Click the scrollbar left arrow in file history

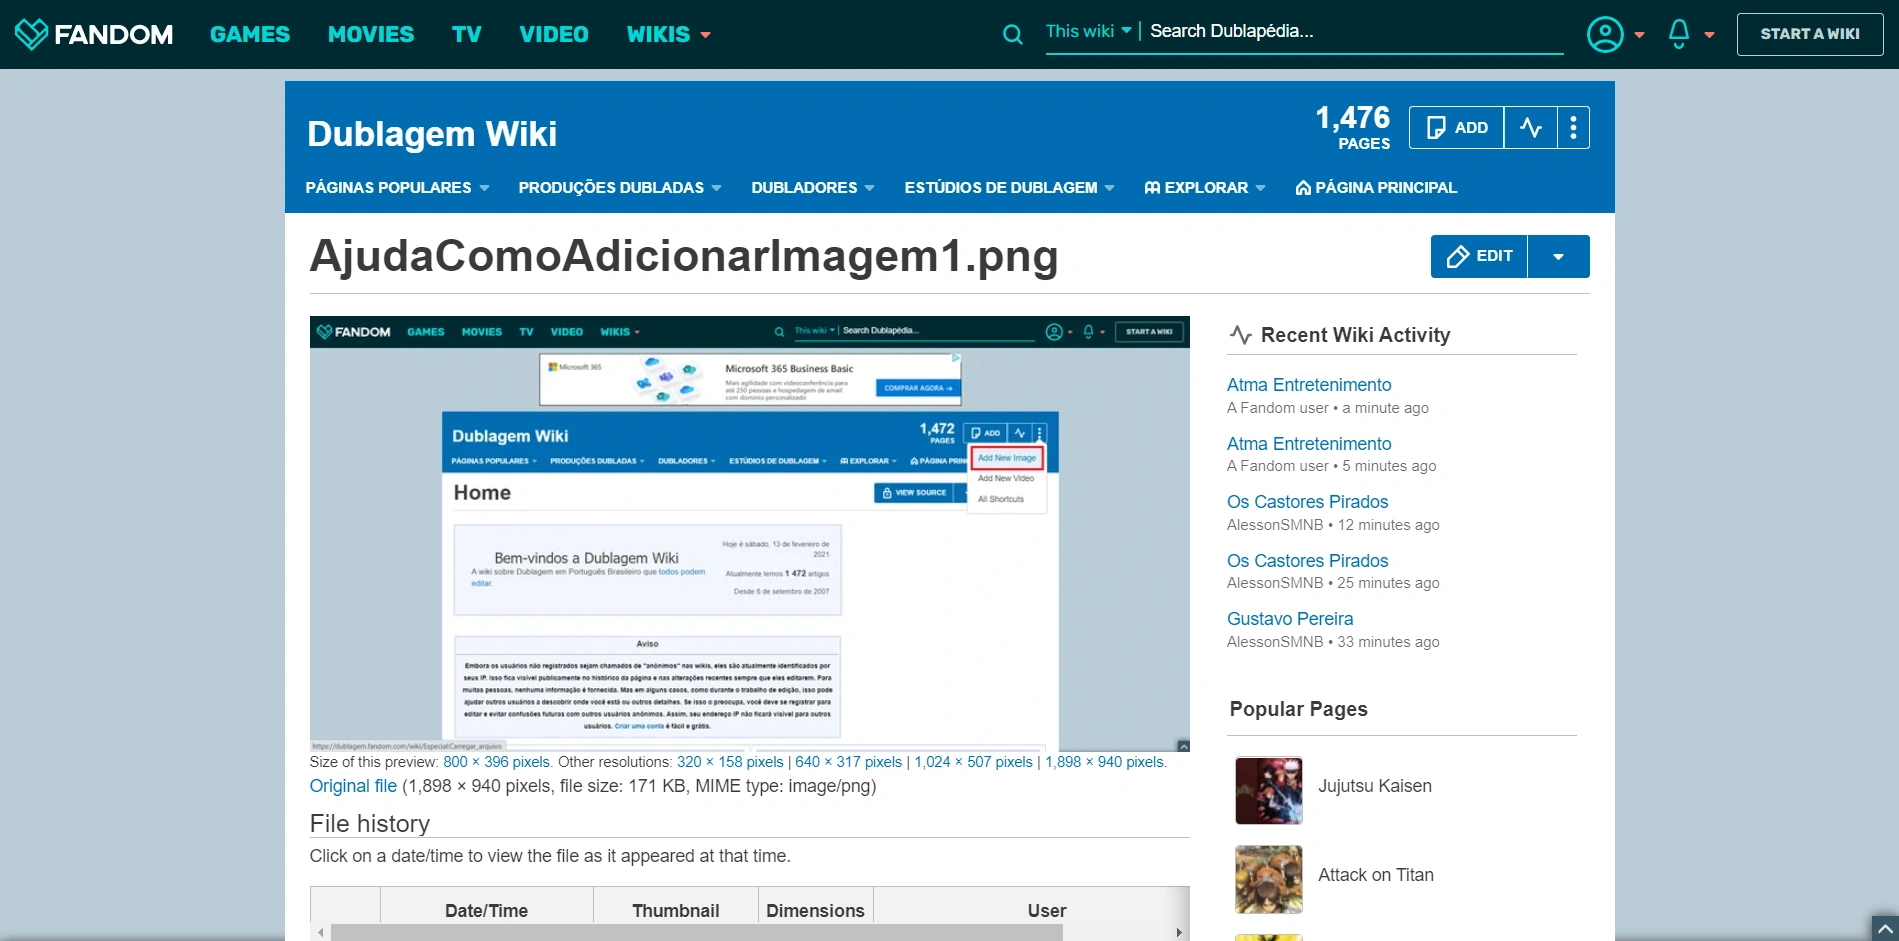pos(321,933)
